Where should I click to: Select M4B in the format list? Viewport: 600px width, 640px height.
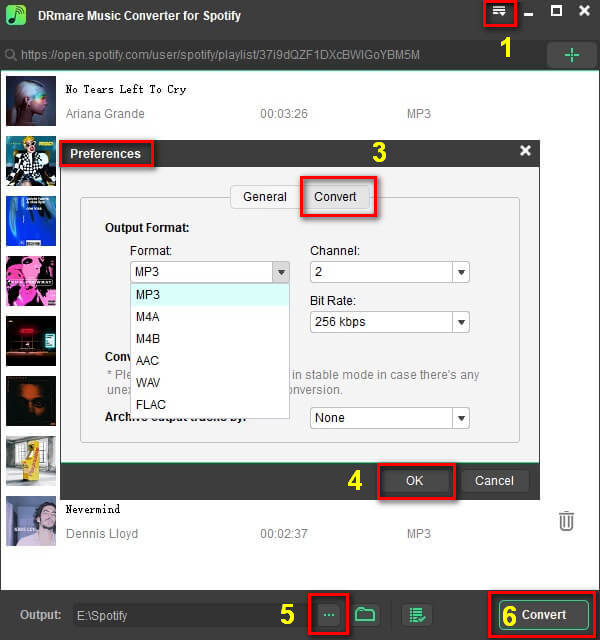pos(210,339)
